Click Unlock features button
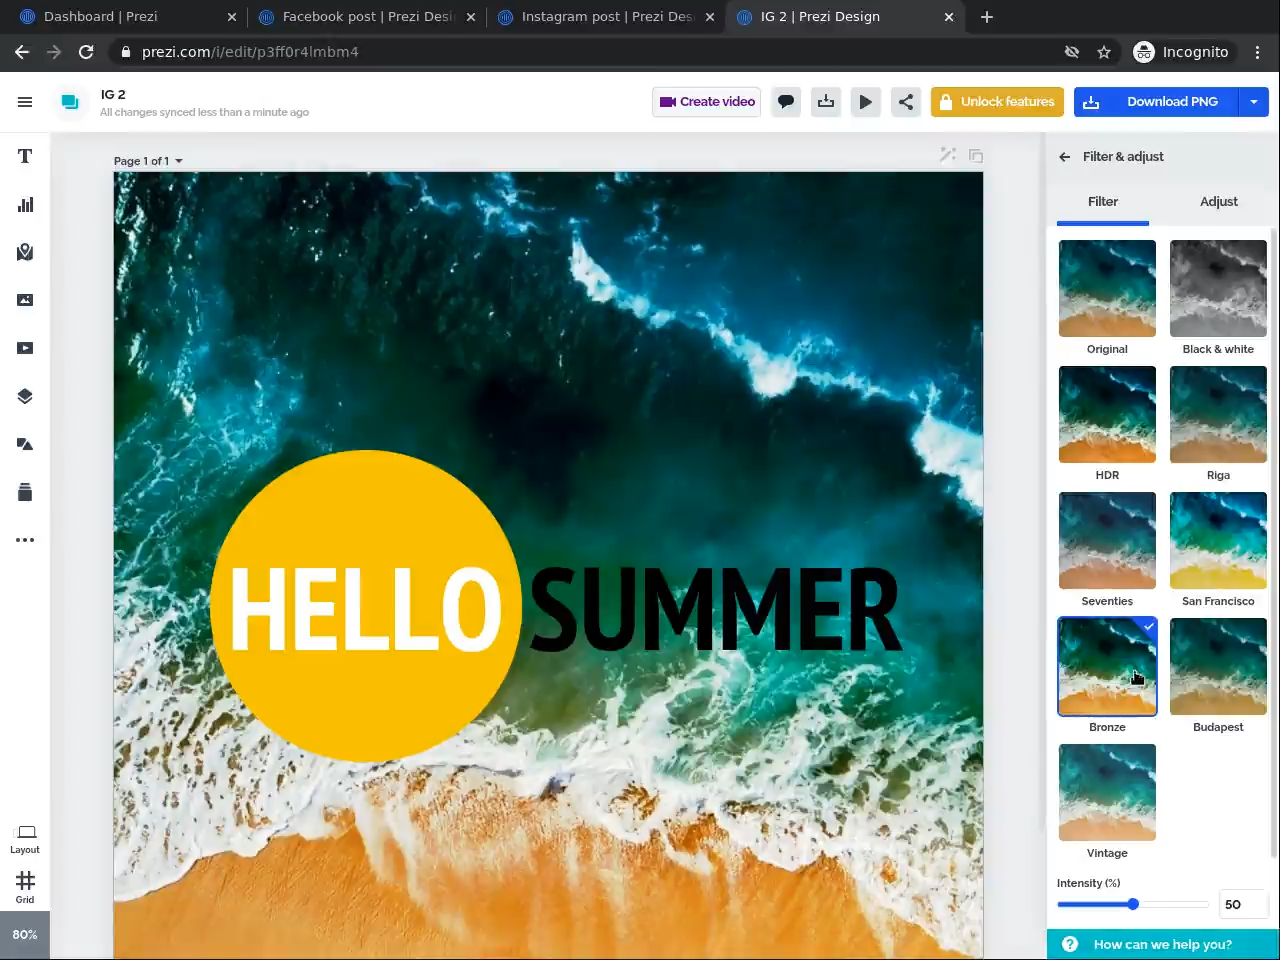The image size is (1280, 960). click(x=997, y=101)
